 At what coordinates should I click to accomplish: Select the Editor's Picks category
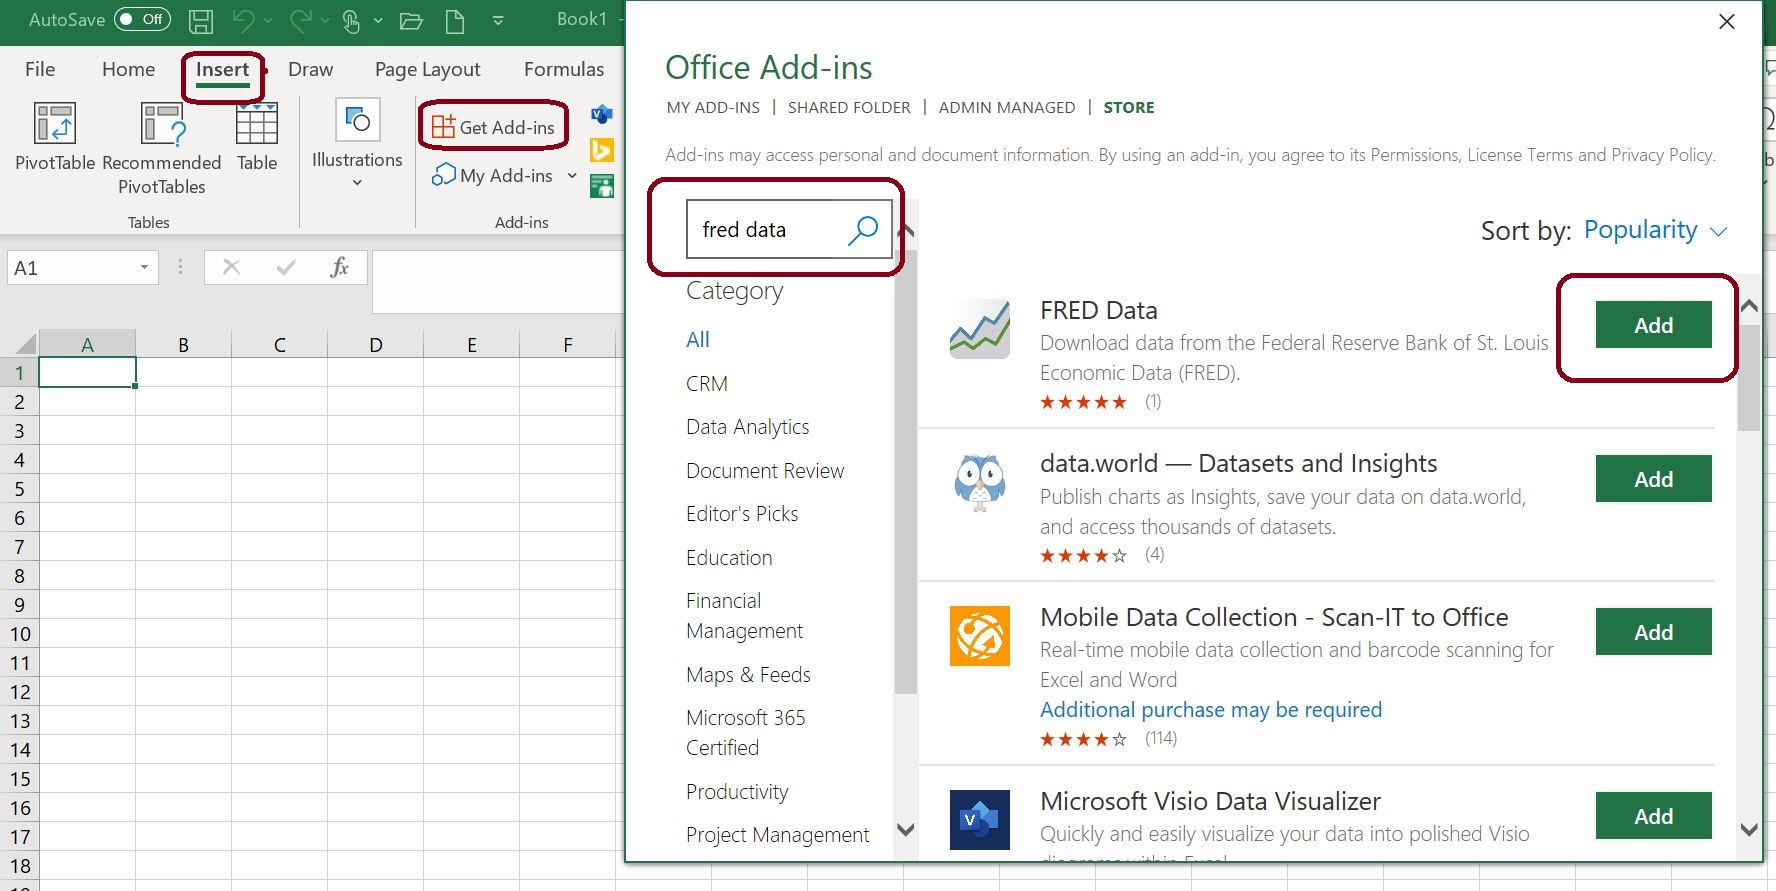(742, 514)
